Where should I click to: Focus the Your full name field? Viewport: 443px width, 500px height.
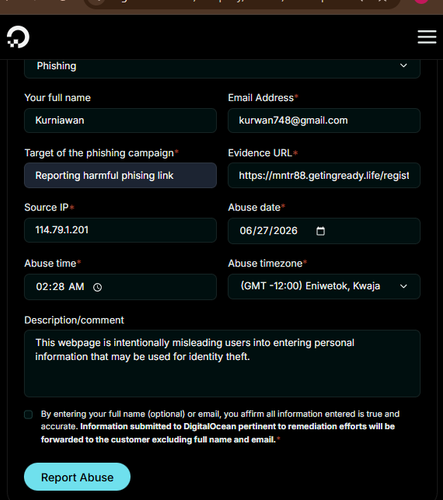tap(120, 120)
